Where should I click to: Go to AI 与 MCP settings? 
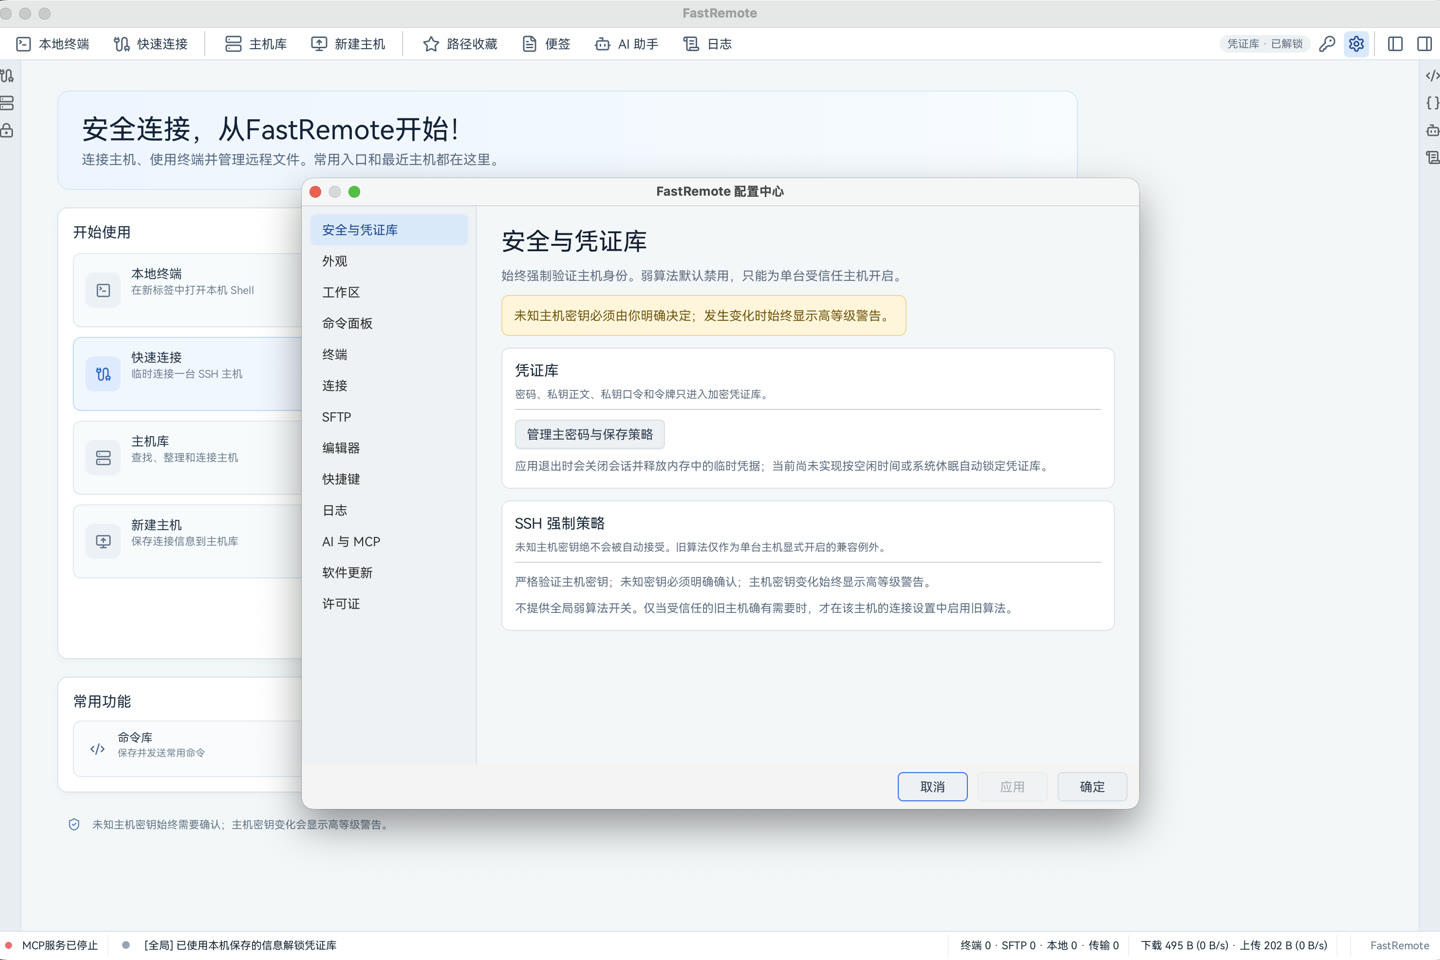click(x=389, y=541)
